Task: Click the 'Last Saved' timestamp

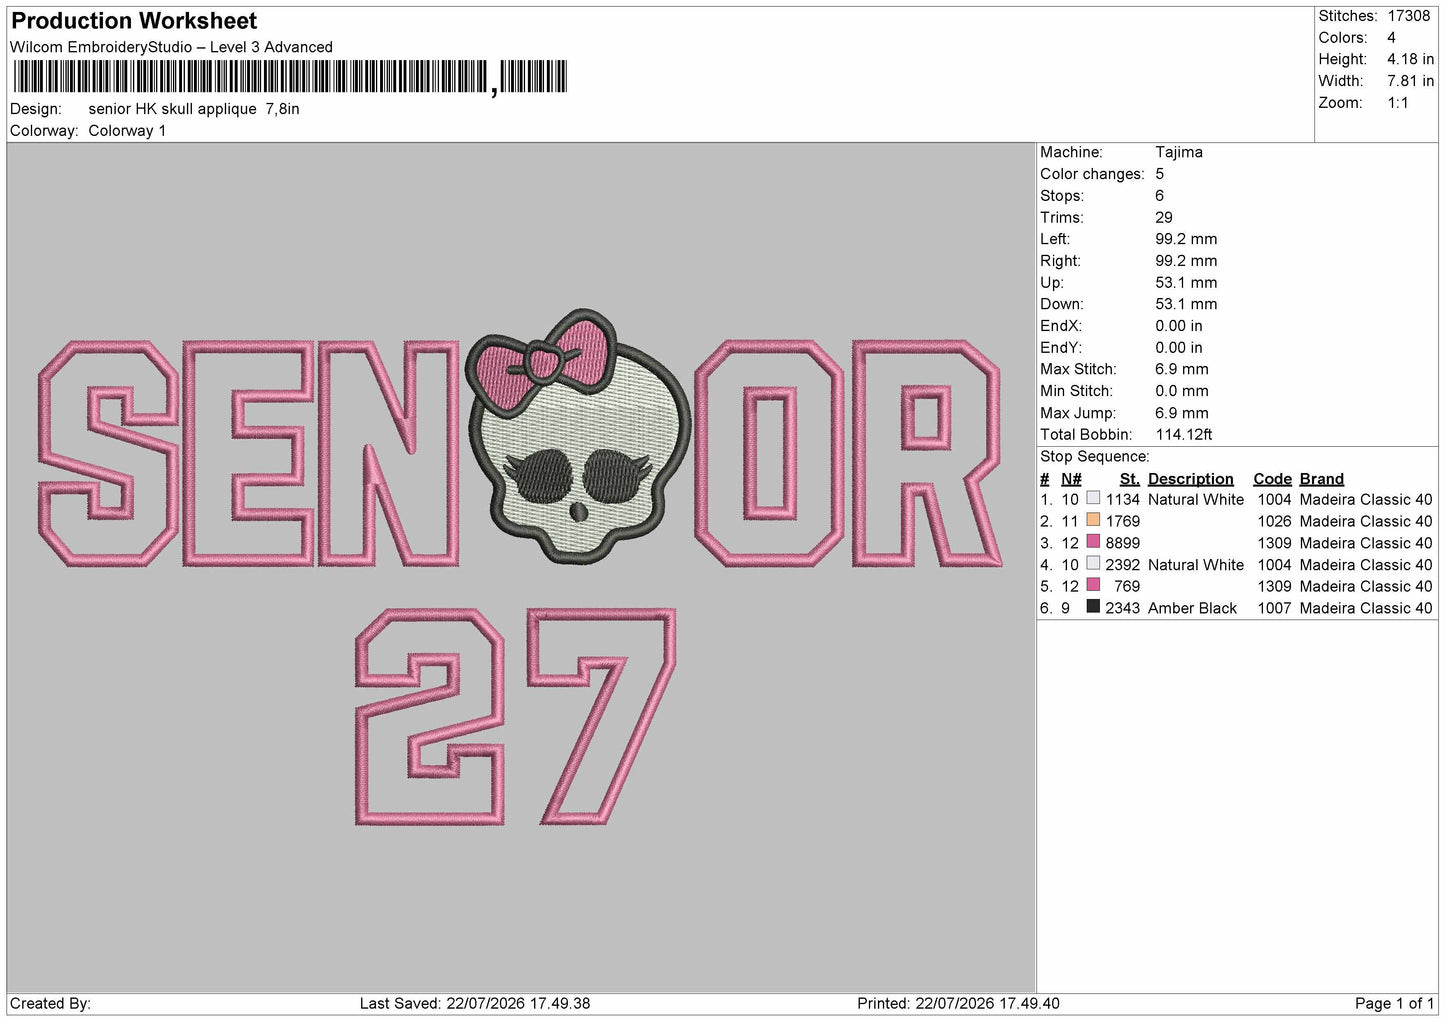Action: [x=475, y=1003]
